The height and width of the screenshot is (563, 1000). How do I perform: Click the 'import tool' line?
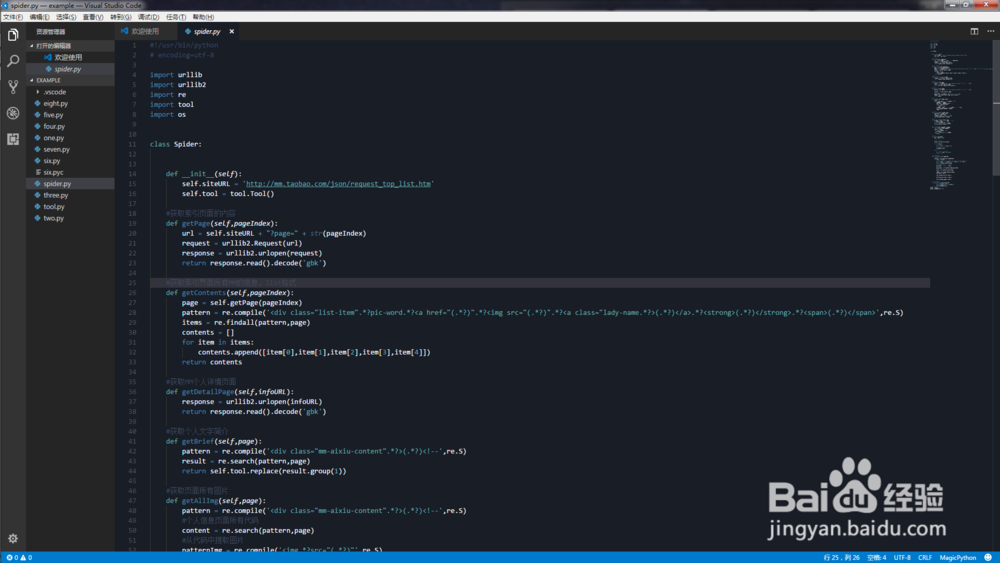pyautogui.click(x=172, y=105)
